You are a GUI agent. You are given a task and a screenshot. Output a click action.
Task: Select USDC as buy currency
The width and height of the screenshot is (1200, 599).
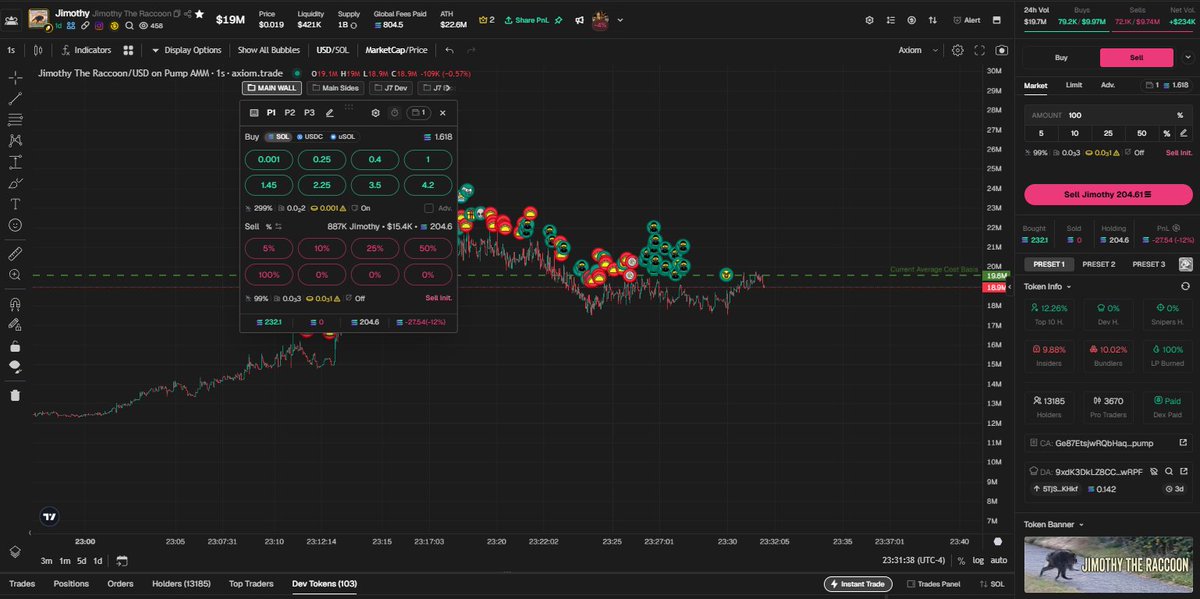tap(311, 136)
